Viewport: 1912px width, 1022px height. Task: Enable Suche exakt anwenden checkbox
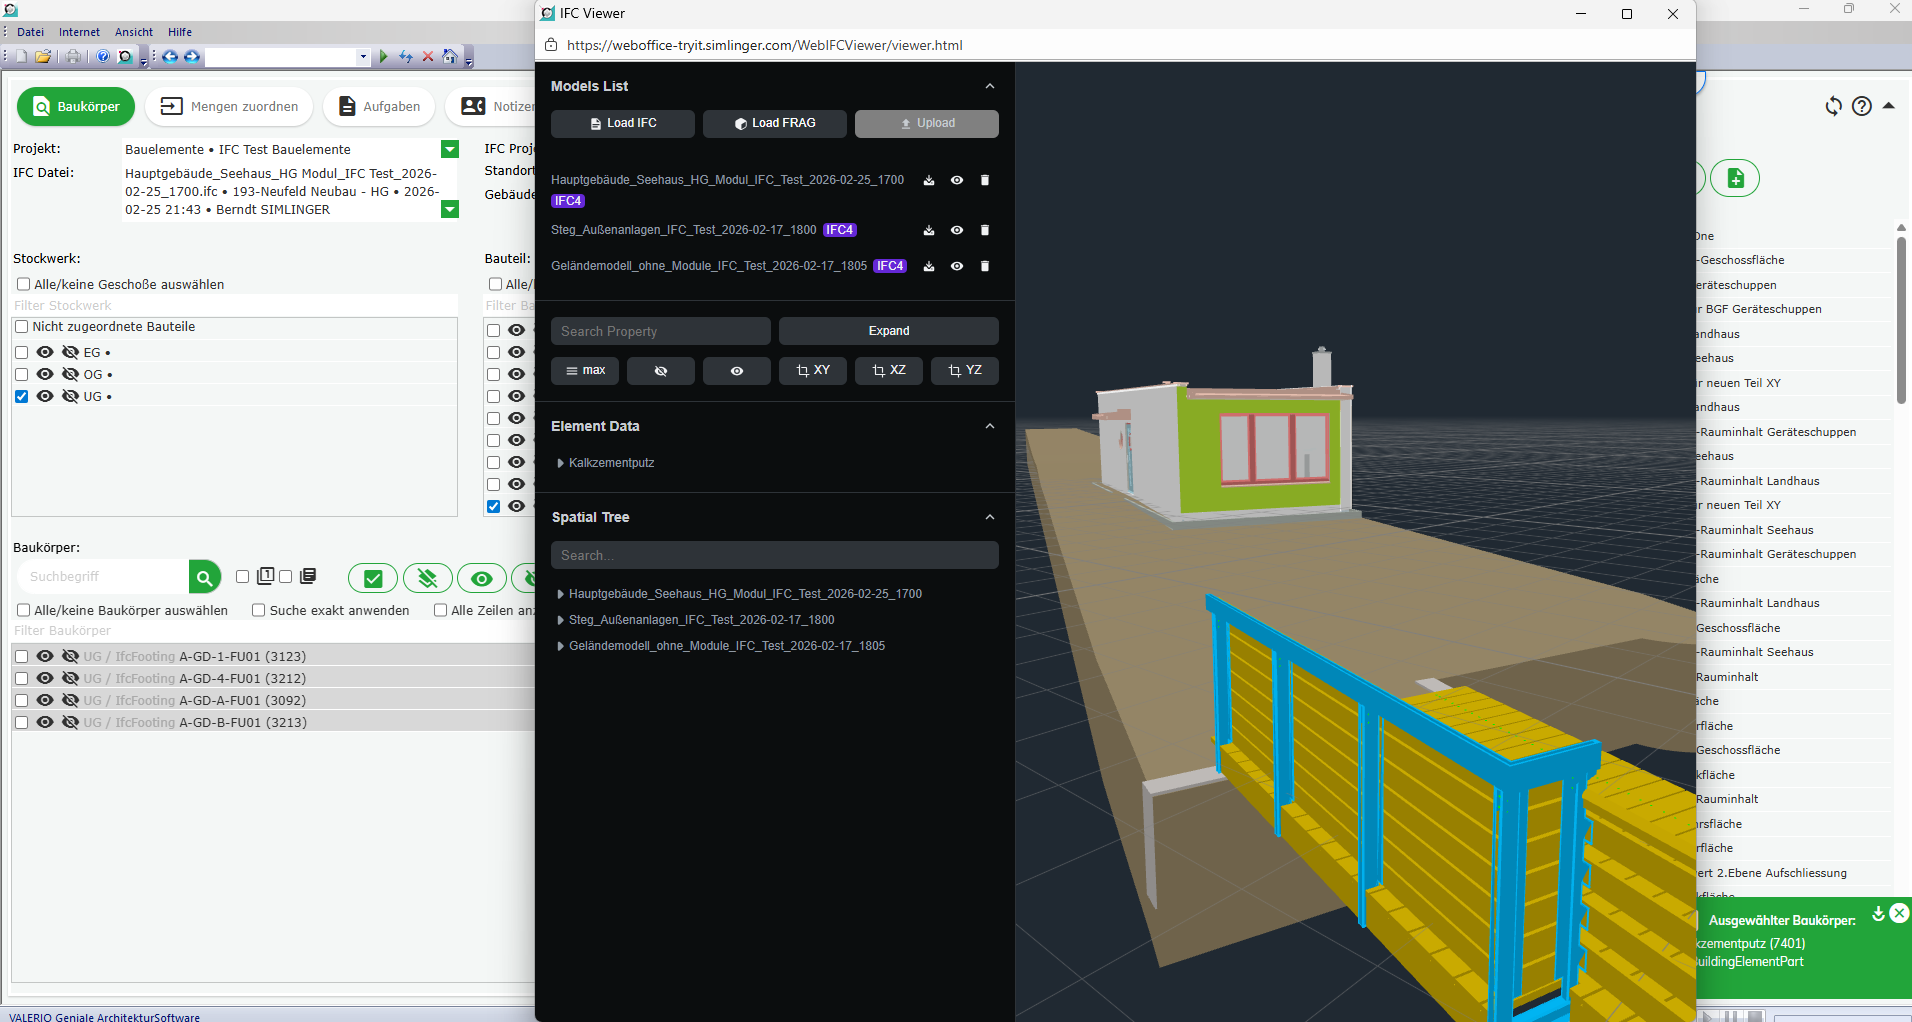coord(259,610)
